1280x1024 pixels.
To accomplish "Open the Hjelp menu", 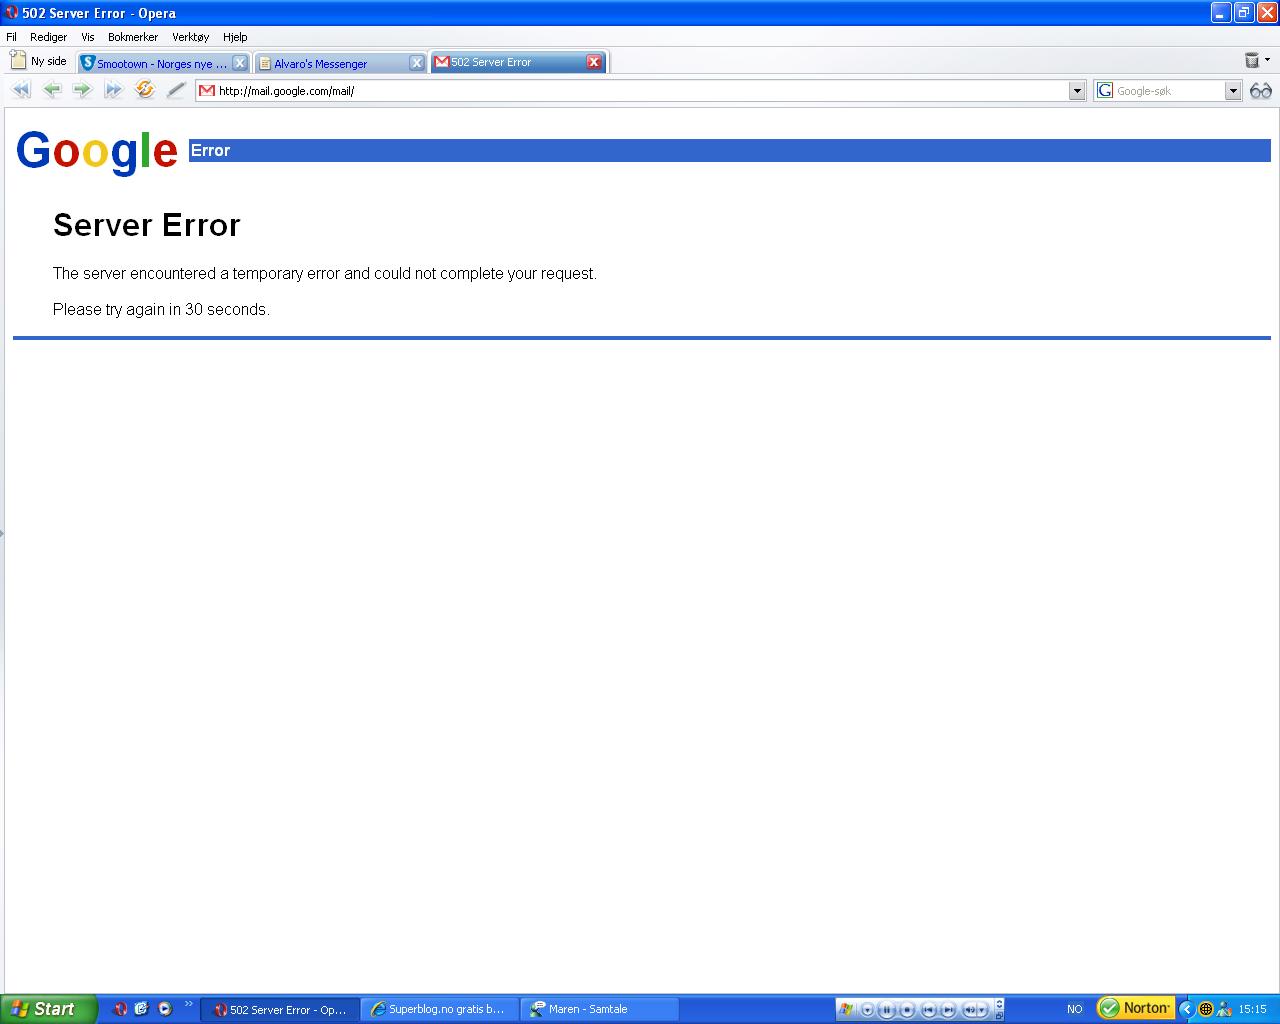I will tap(235, 37).
